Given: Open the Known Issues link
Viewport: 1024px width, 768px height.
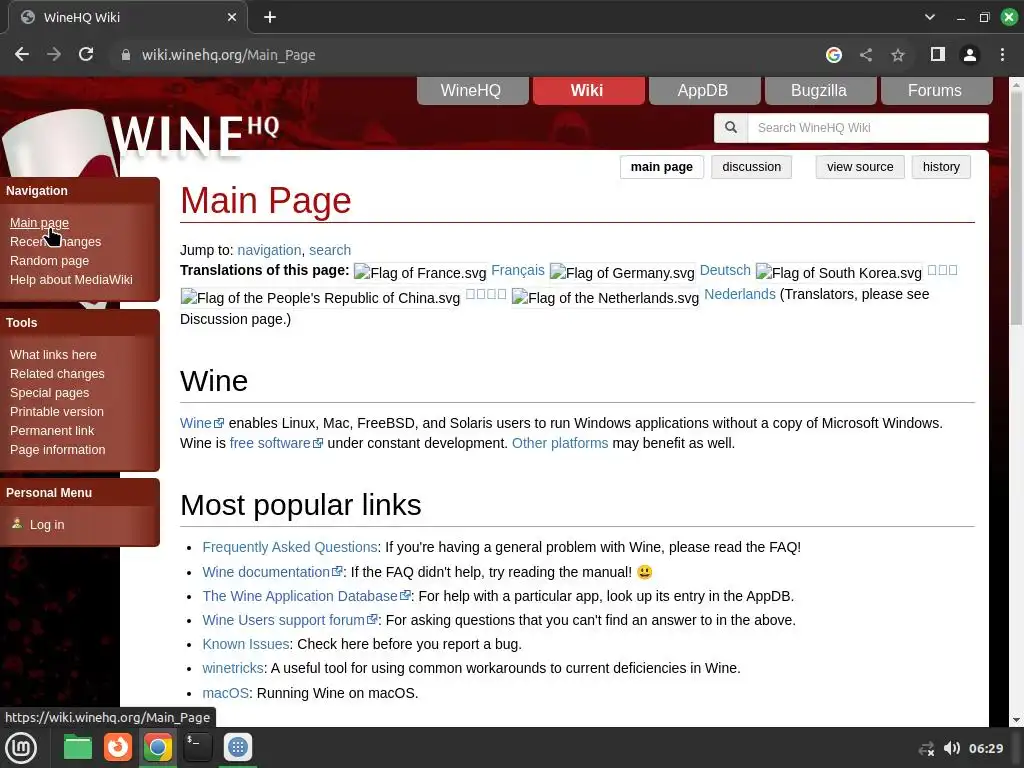Looking at the screenshot, I should click(246, 645).
